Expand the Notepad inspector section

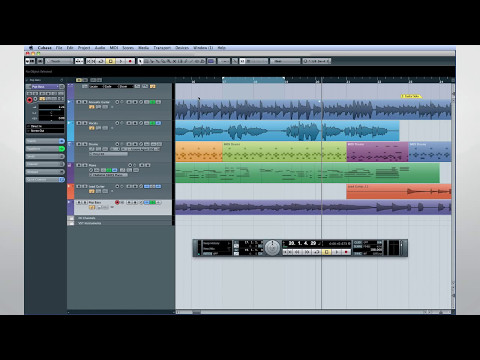45,172
